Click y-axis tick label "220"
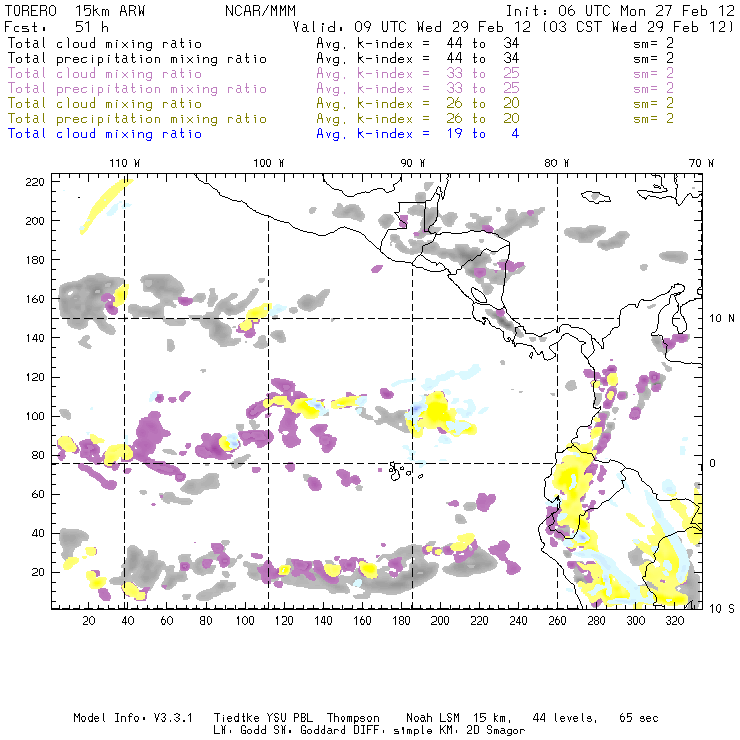This screenshot has width=740, height=740. pos(35,182)
